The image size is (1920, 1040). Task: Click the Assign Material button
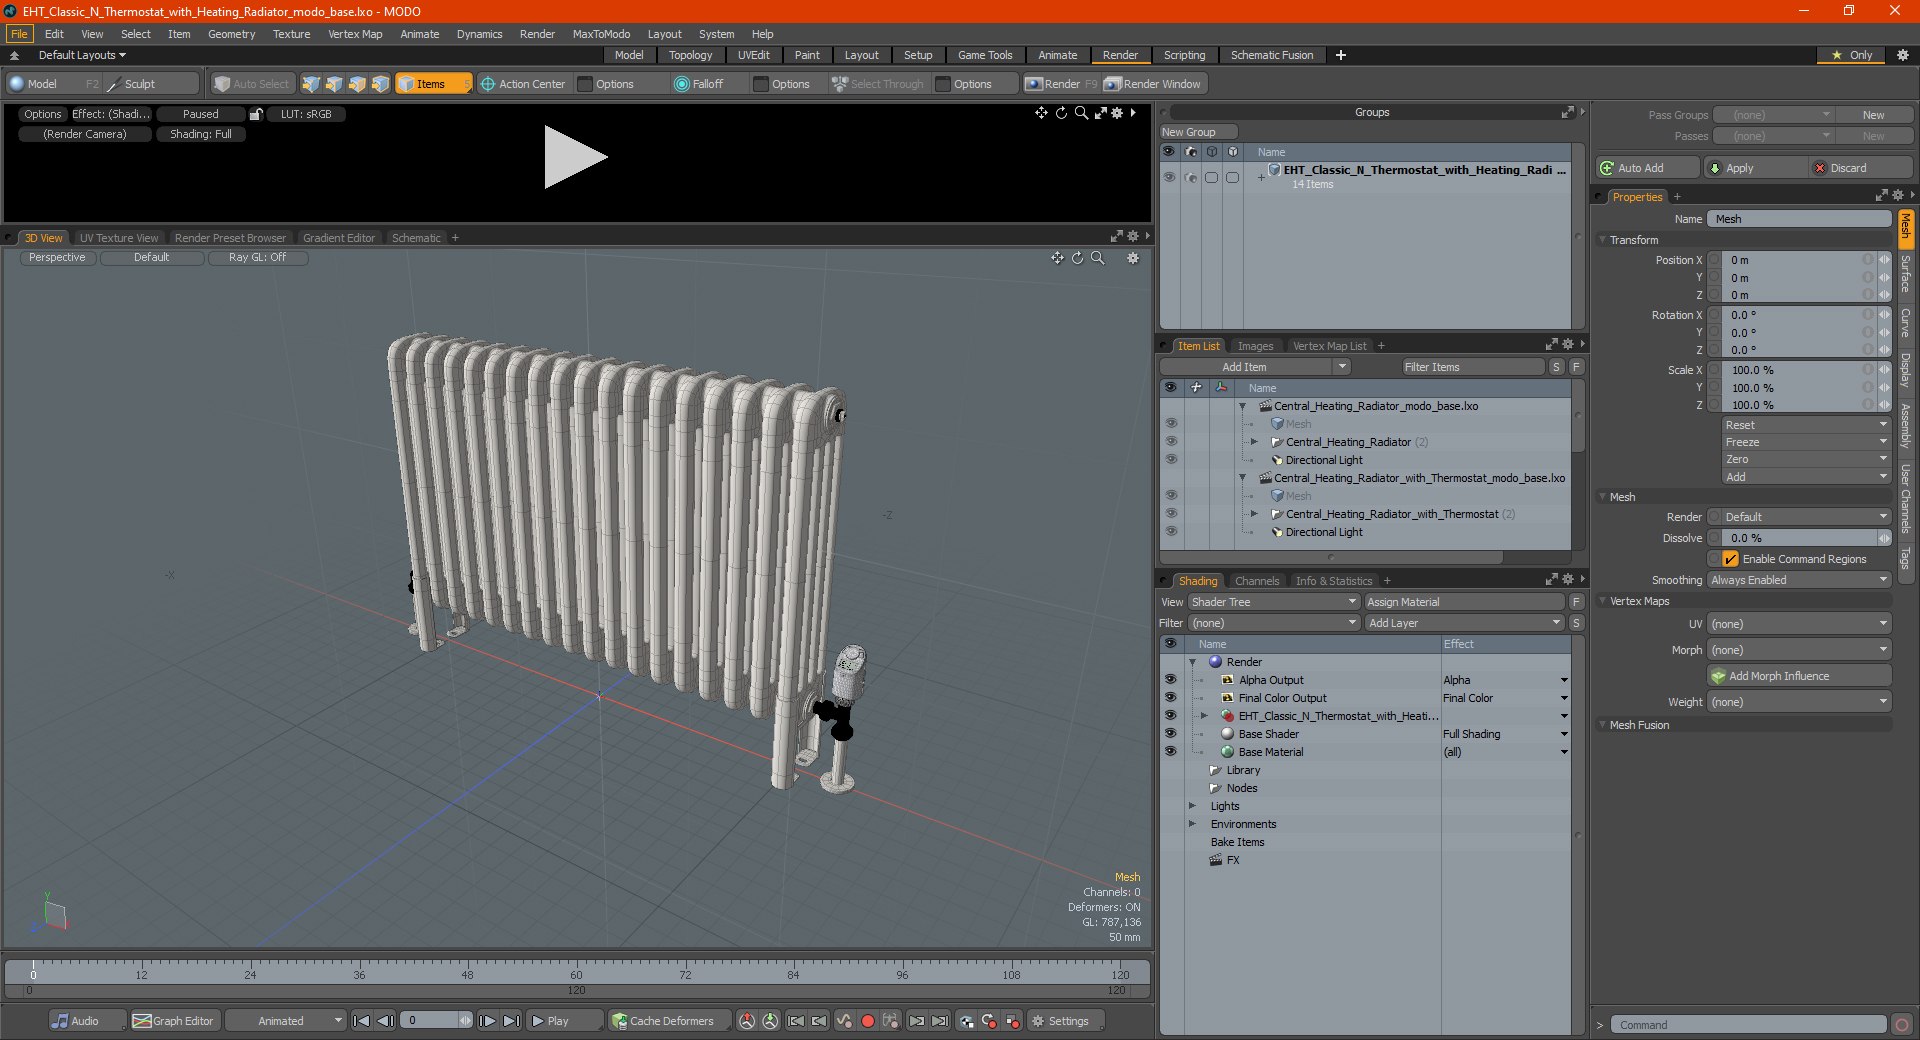[x=1464, y=602]
